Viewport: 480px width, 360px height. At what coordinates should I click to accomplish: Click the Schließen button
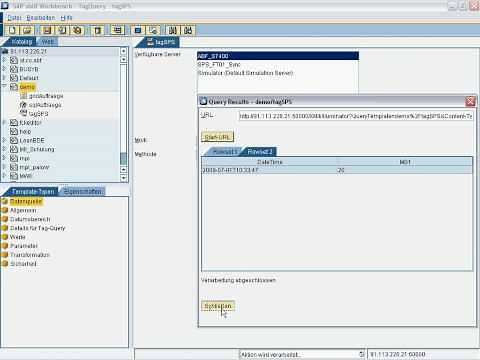click(x=218, y=306)
